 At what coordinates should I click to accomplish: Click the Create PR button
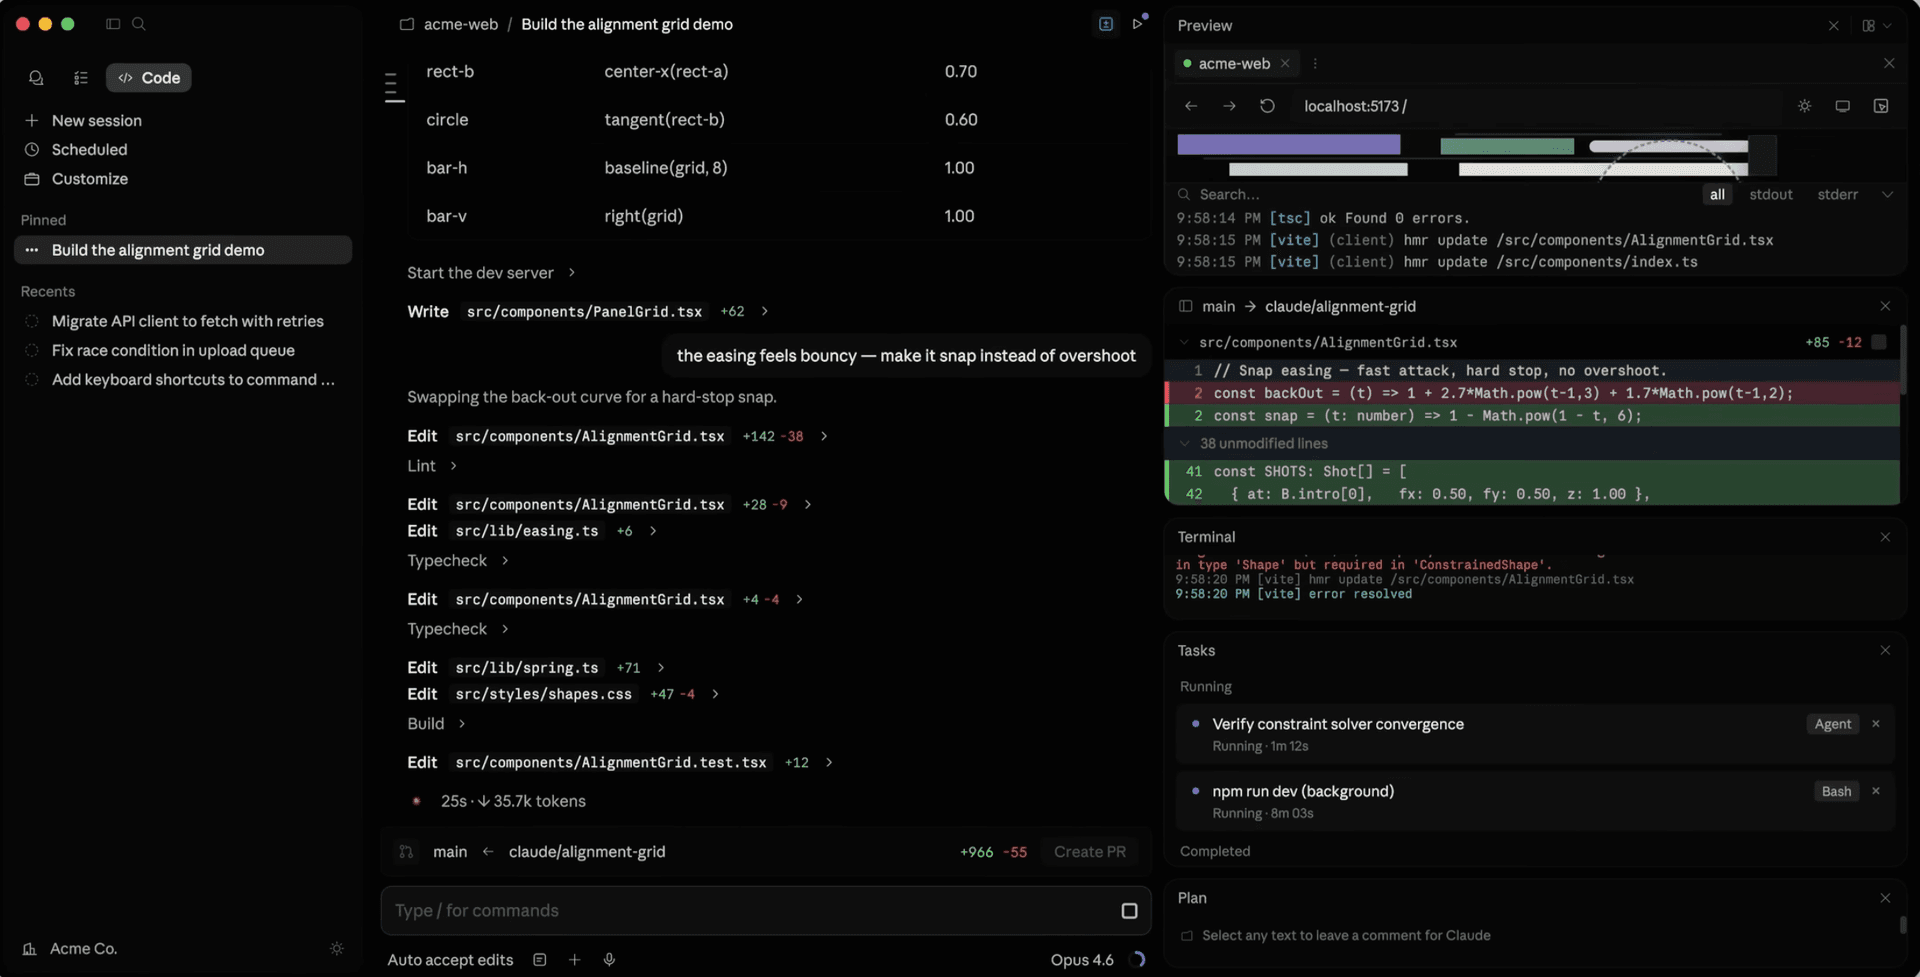[x=1090, y=851]
